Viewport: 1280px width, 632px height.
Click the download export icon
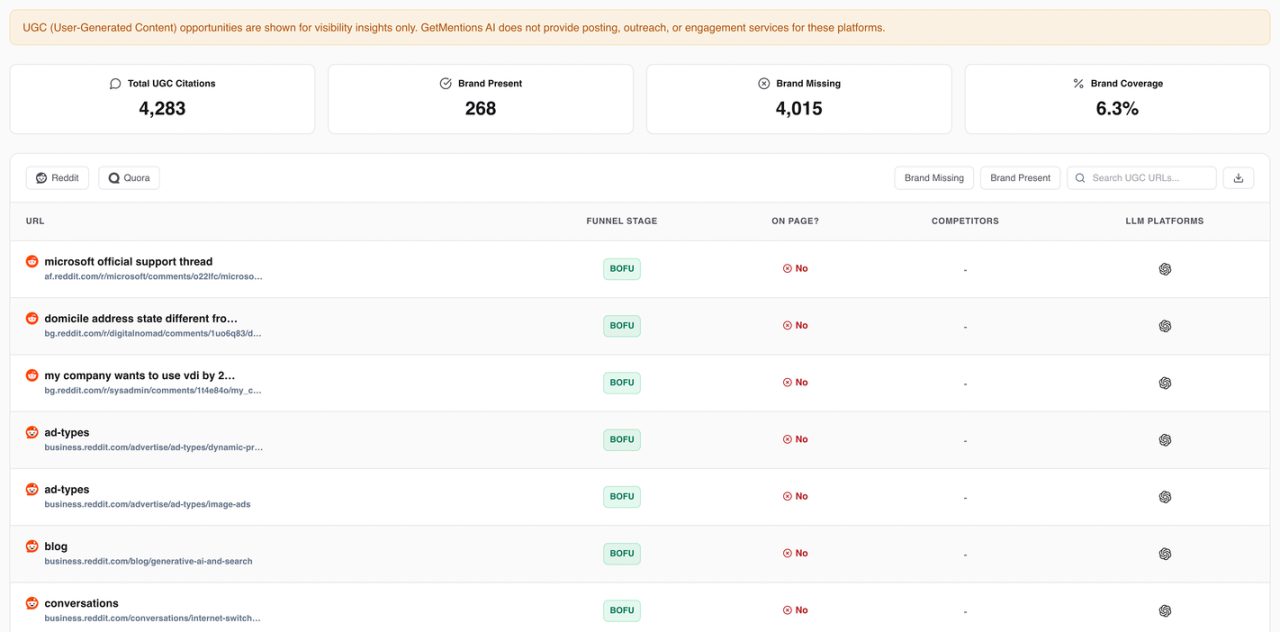tap(1238, 178)
